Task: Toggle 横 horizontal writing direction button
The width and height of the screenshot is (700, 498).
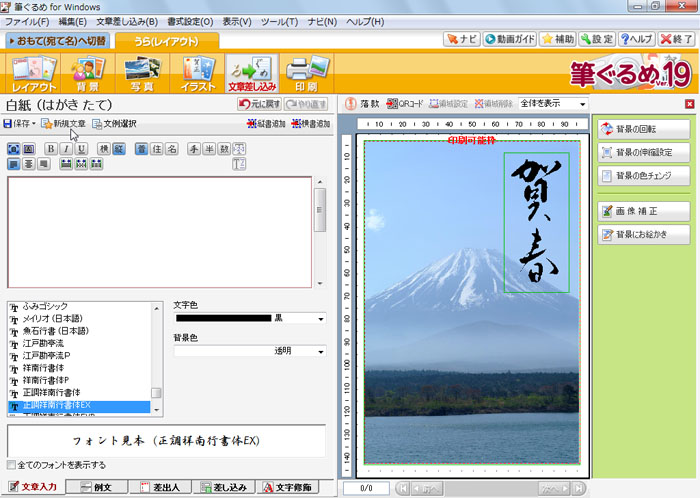Action: [103, 149]
